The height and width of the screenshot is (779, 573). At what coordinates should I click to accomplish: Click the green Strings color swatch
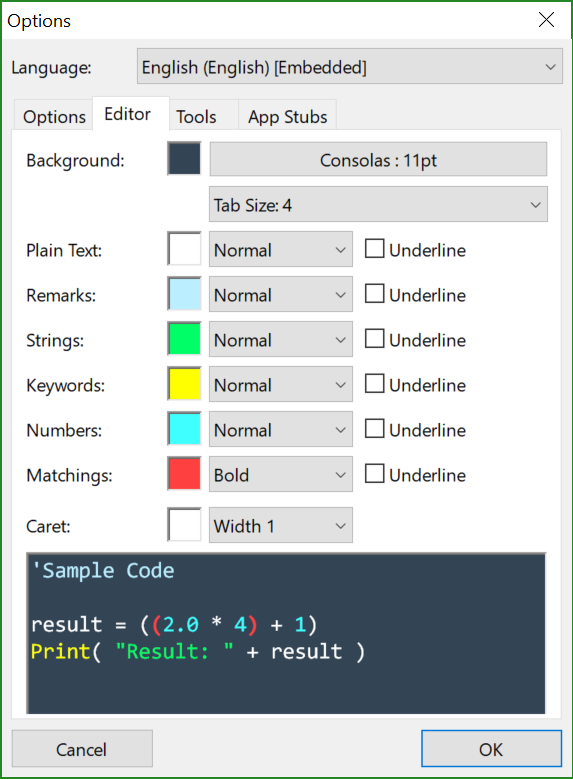tap(184, 339)
